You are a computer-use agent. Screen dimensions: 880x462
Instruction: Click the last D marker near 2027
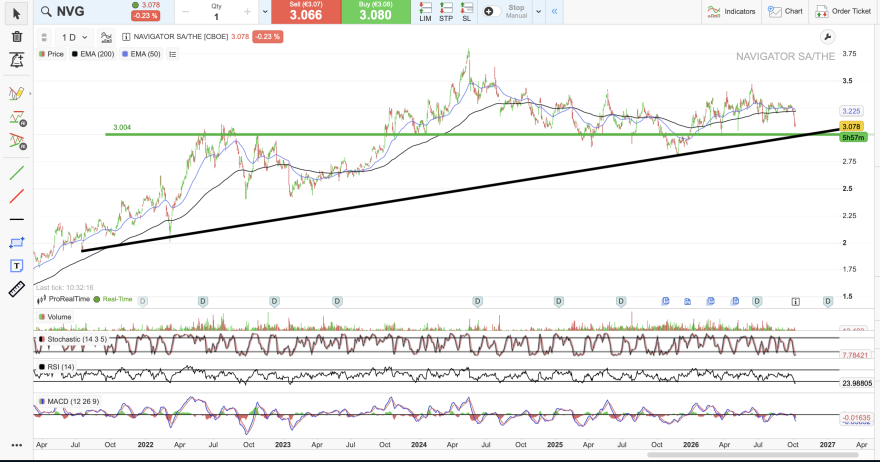827,301
